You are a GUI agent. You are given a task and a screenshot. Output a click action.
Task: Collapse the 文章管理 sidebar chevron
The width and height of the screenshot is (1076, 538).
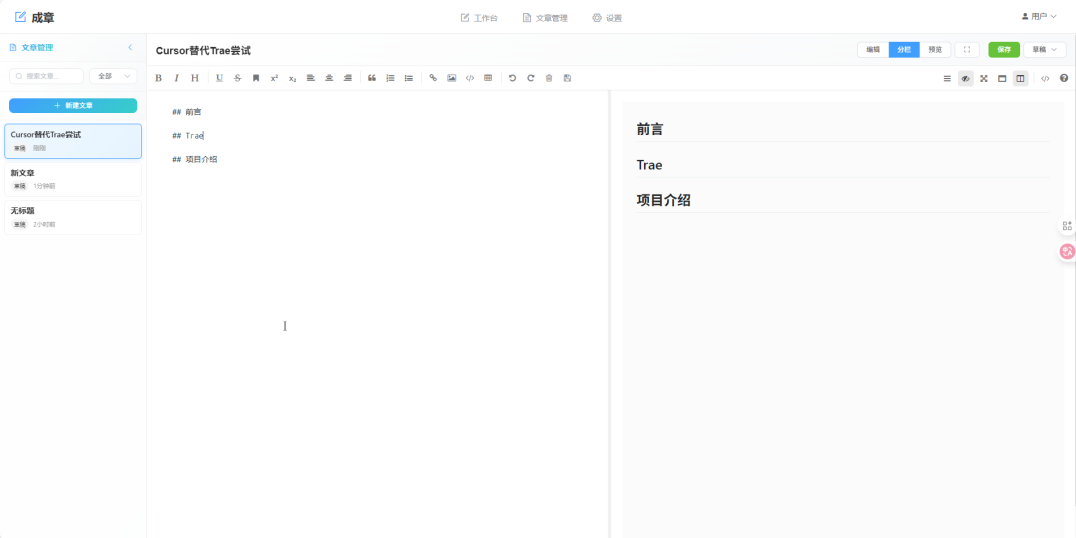pyautogui.click(x=130, y=47)
